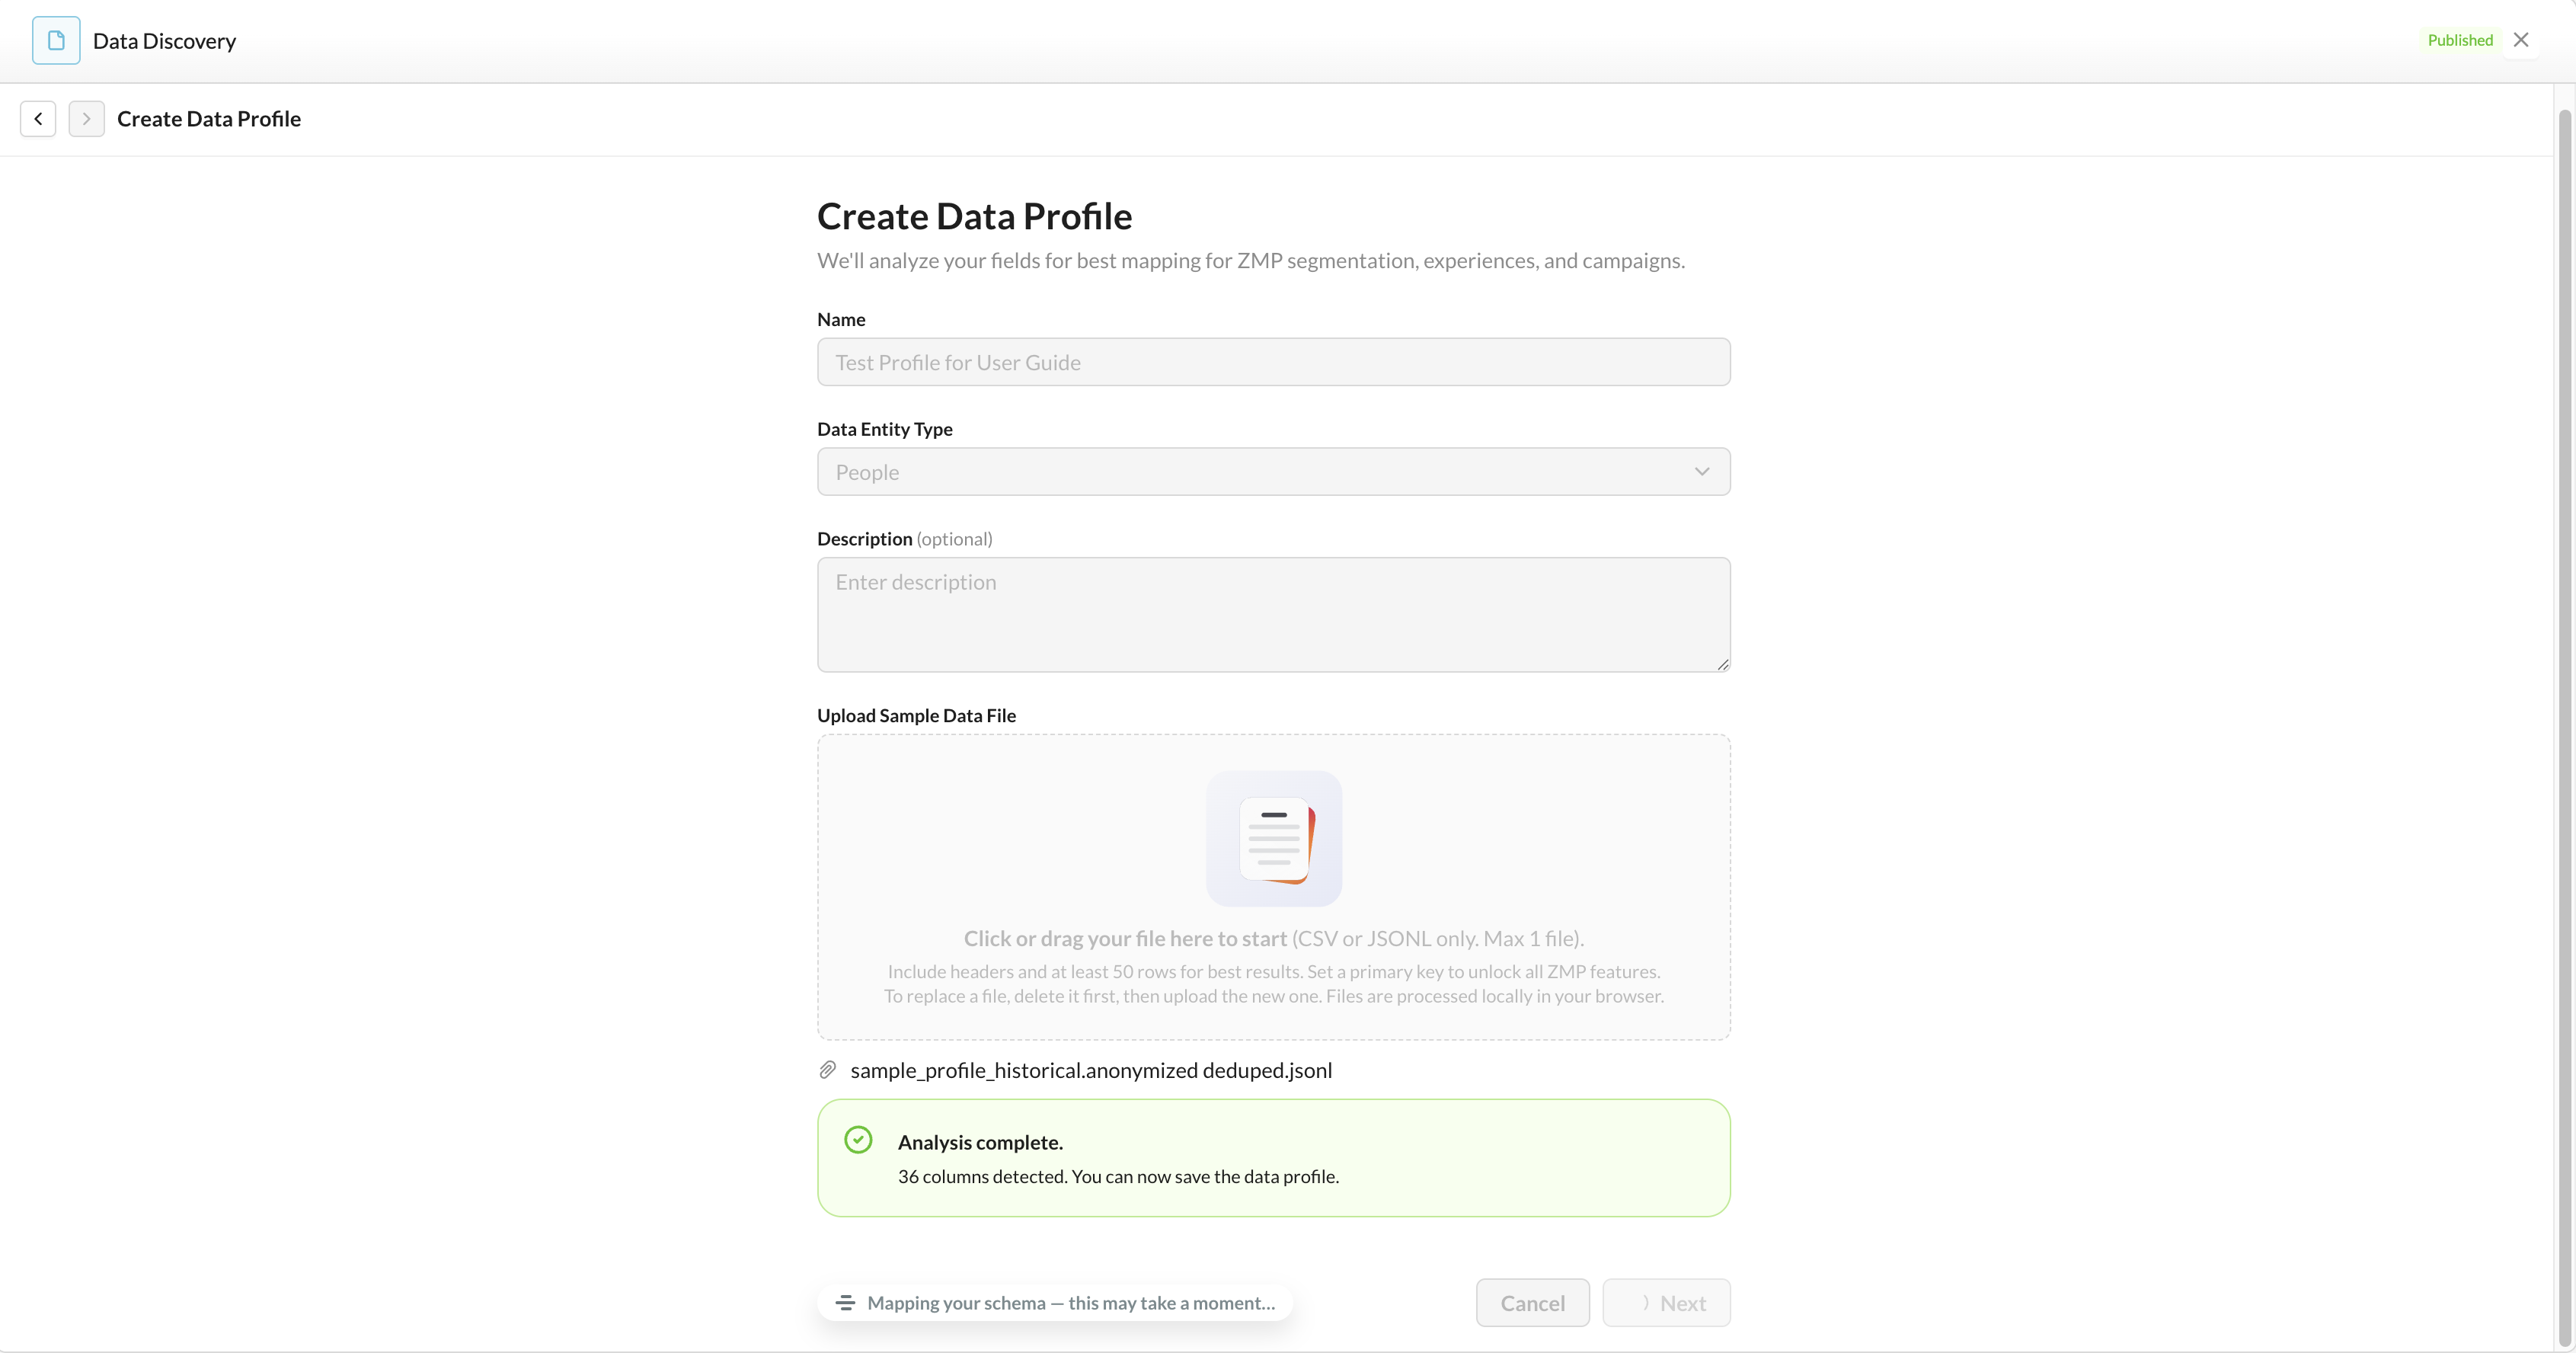Click the green checkmark Analysis complete icon
The image size is (2576, 1353).
[x=858, y=1140]
